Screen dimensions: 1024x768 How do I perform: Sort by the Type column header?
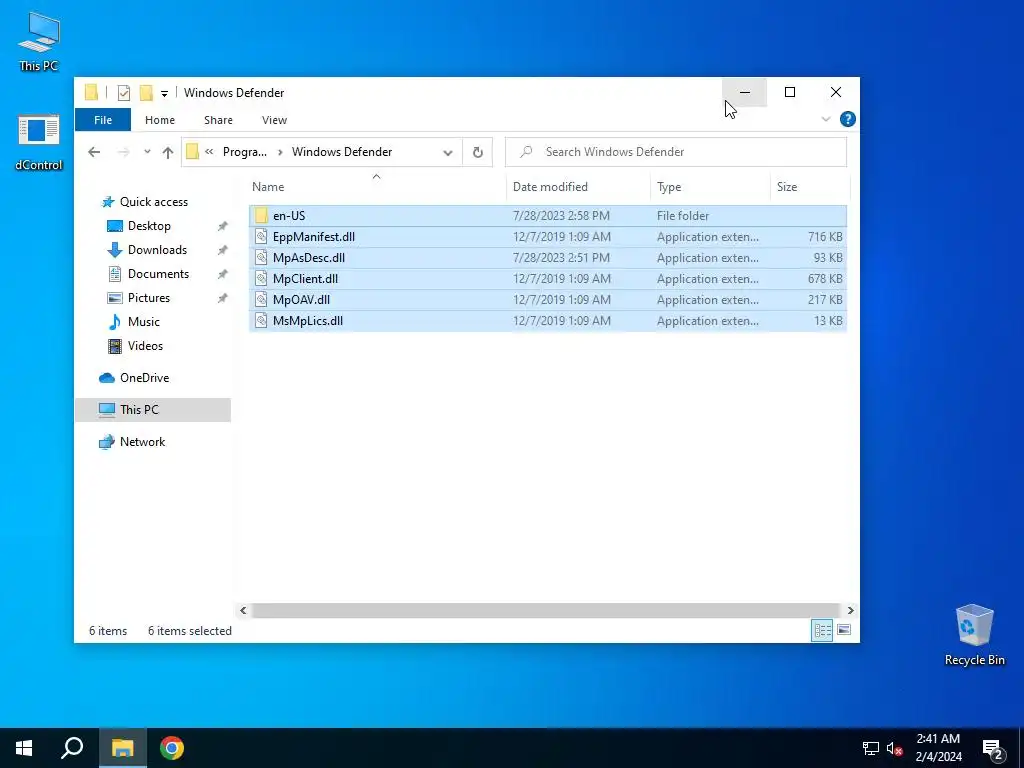[669, 187]
